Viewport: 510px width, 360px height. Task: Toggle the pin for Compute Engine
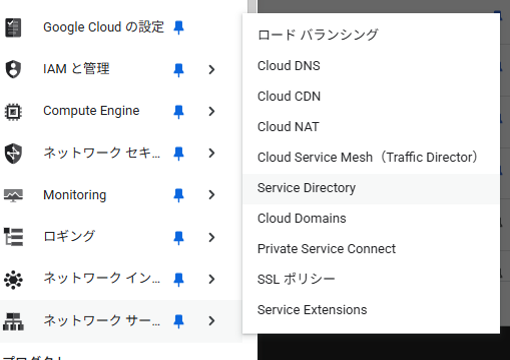(x=179, y=112)
